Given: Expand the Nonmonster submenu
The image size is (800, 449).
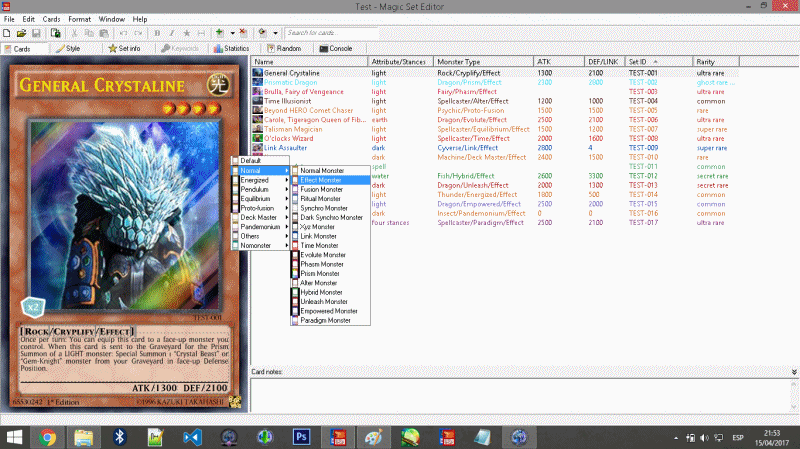Looking at the screenshot, I should click(260, 245).
